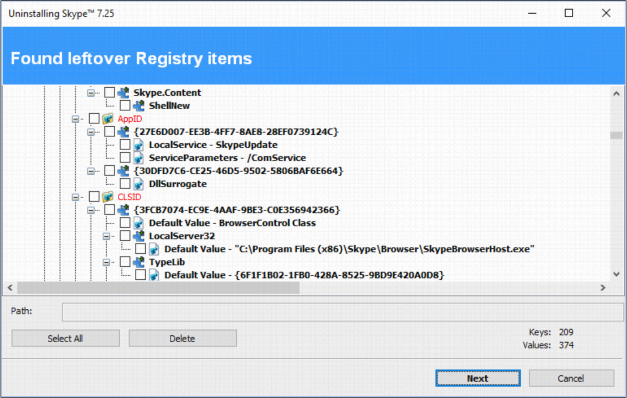Viewport: 627px width, 398px height.
Task: Click the vertical scrollbar thumb
Action: (x=616, y=135)
